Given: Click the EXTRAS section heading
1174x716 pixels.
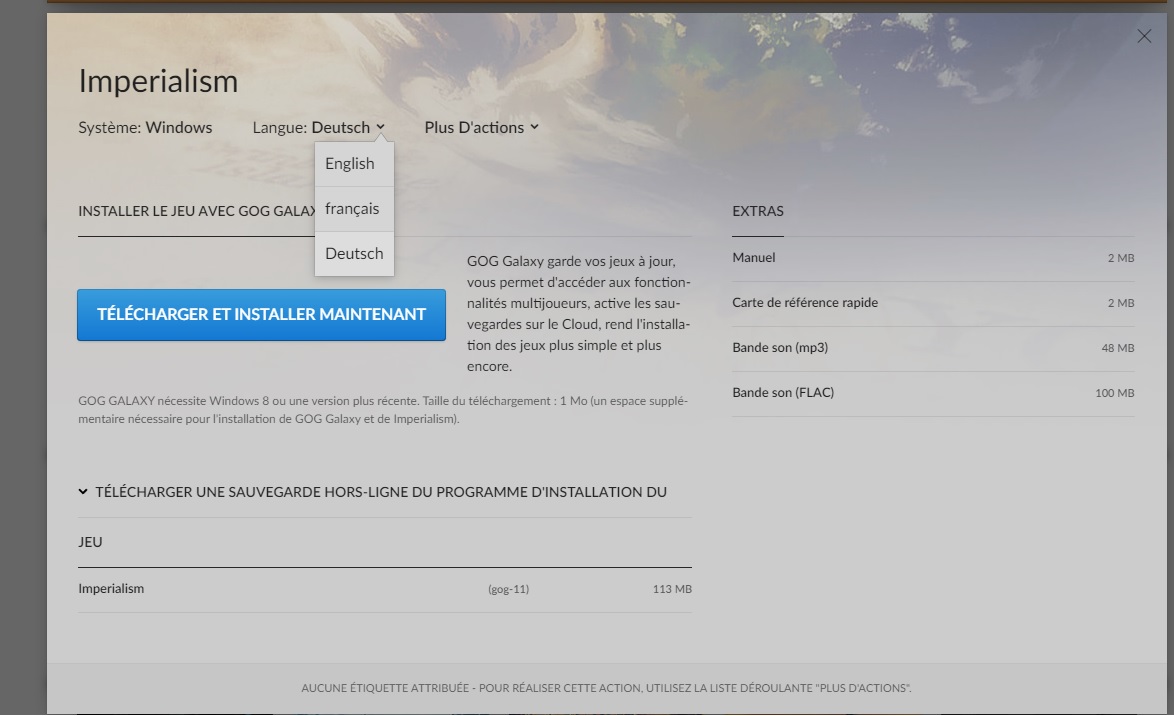Looking at the screenshot, I should click(758, 211).
